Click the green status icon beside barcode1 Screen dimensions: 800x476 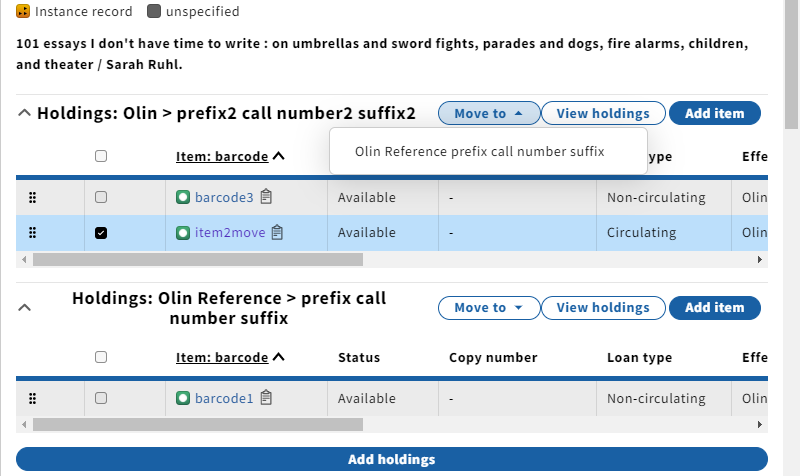click(x=183, y=398)
